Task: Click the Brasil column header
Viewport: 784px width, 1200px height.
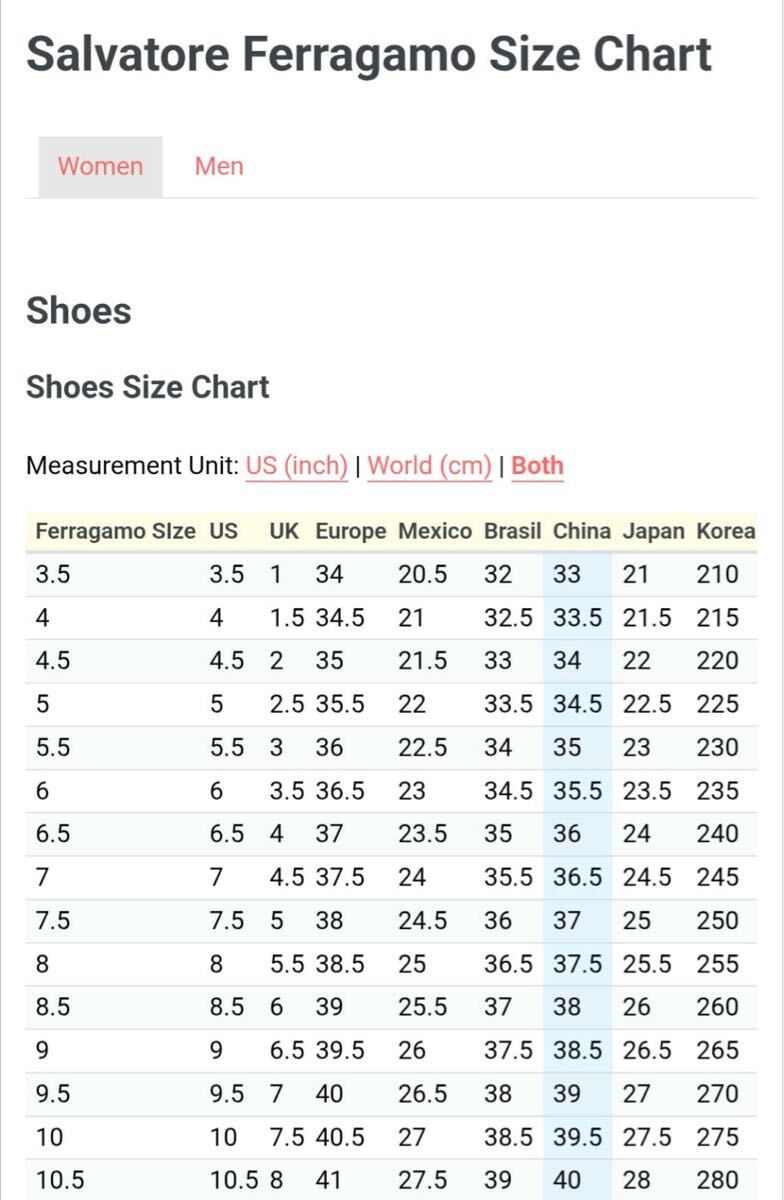Action: pos(512,531)
